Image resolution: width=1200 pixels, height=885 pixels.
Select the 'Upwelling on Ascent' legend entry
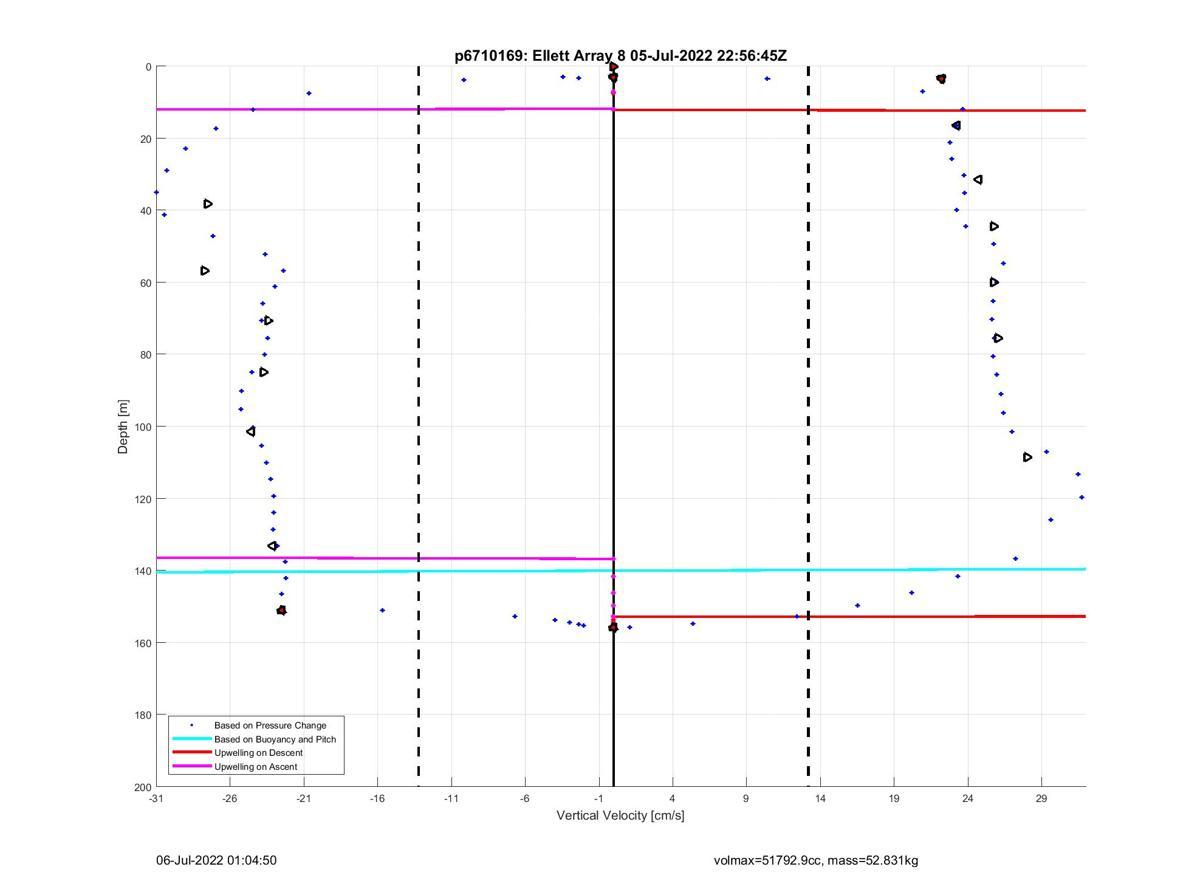pos(255,767)
